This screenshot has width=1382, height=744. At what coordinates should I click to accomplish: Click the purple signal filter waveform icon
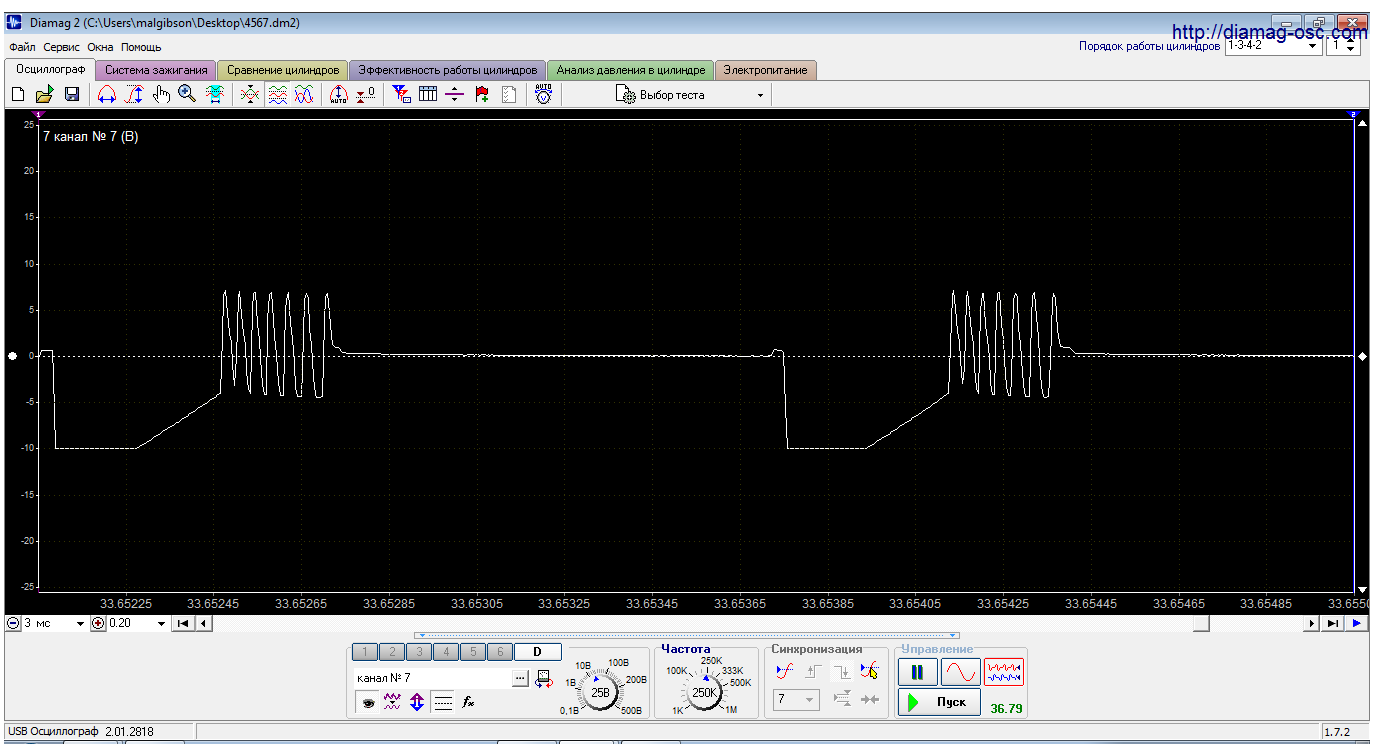click(392, 703)
